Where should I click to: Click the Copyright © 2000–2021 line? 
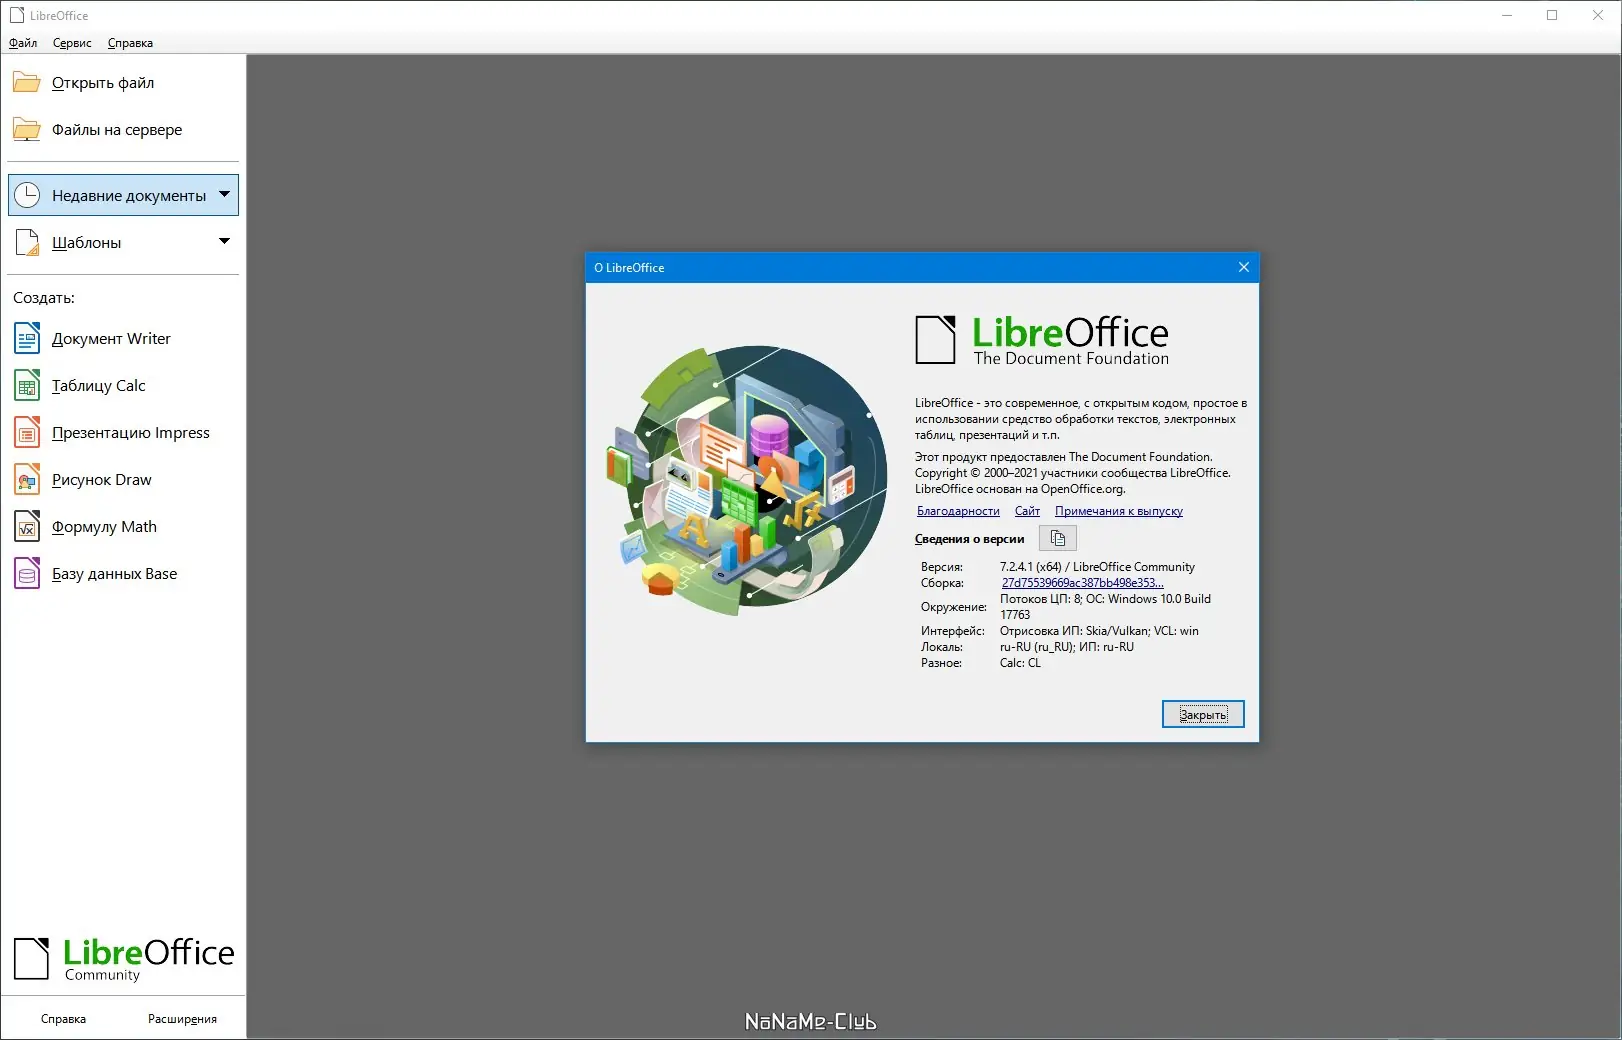1072,473
